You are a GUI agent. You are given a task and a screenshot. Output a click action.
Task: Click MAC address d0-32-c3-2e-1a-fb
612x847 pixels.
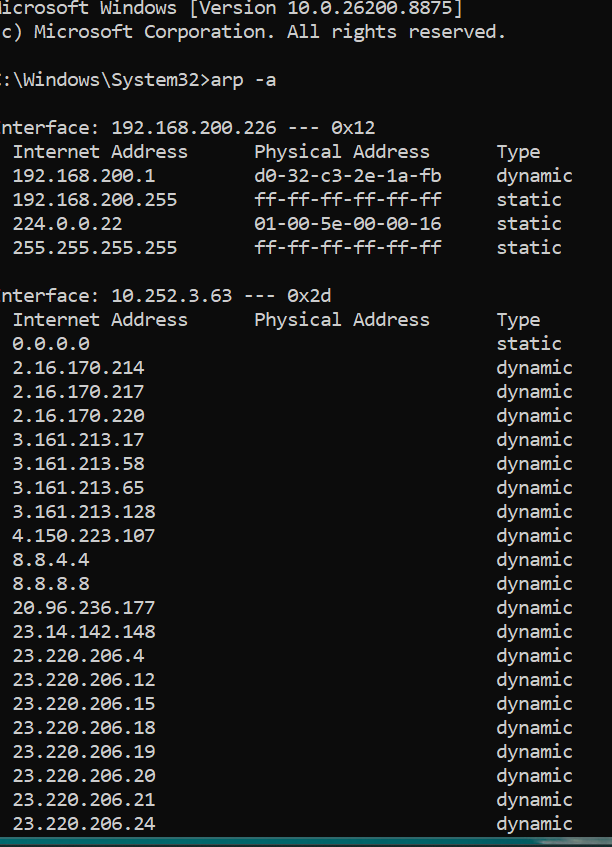pos(348,176)
